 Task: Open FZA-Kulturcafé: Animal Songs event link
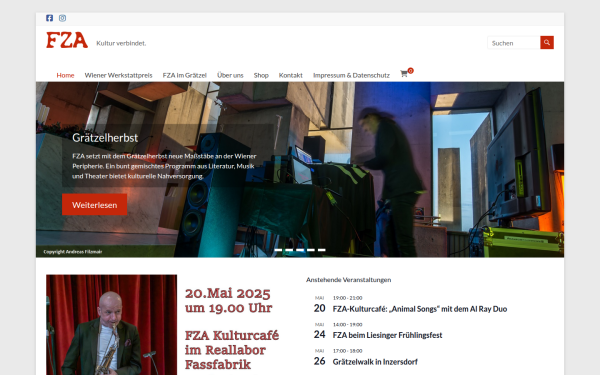[x=420, y=309]
